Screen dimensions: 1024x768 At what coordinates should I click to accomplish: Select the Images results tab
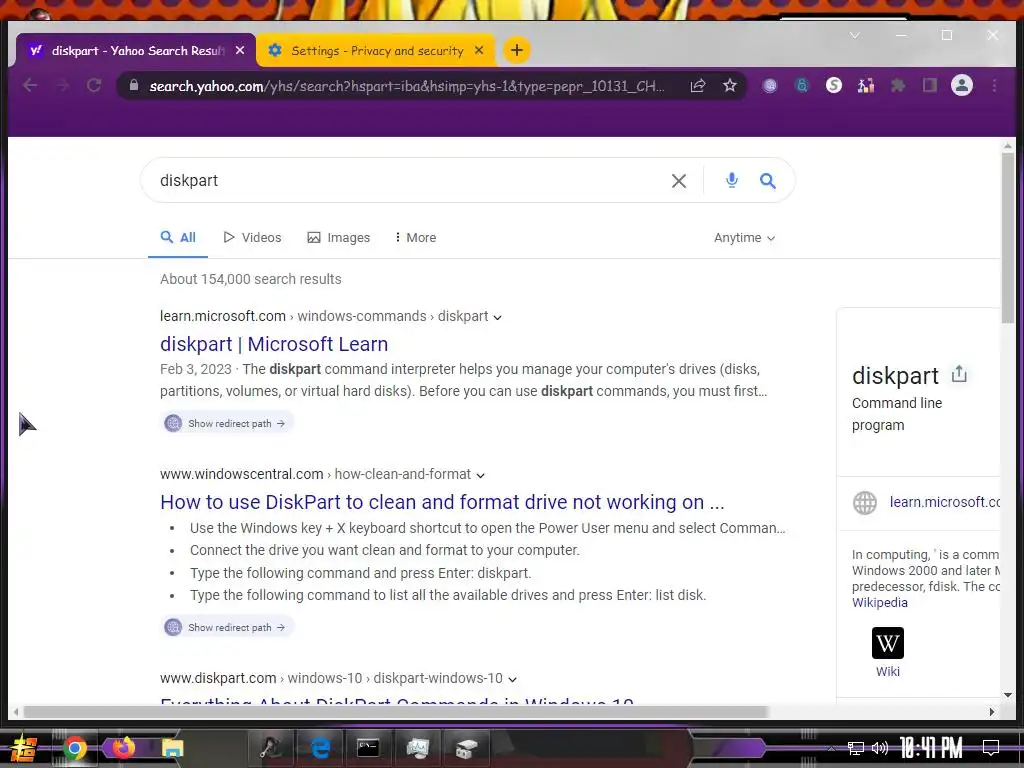(338, 238)
